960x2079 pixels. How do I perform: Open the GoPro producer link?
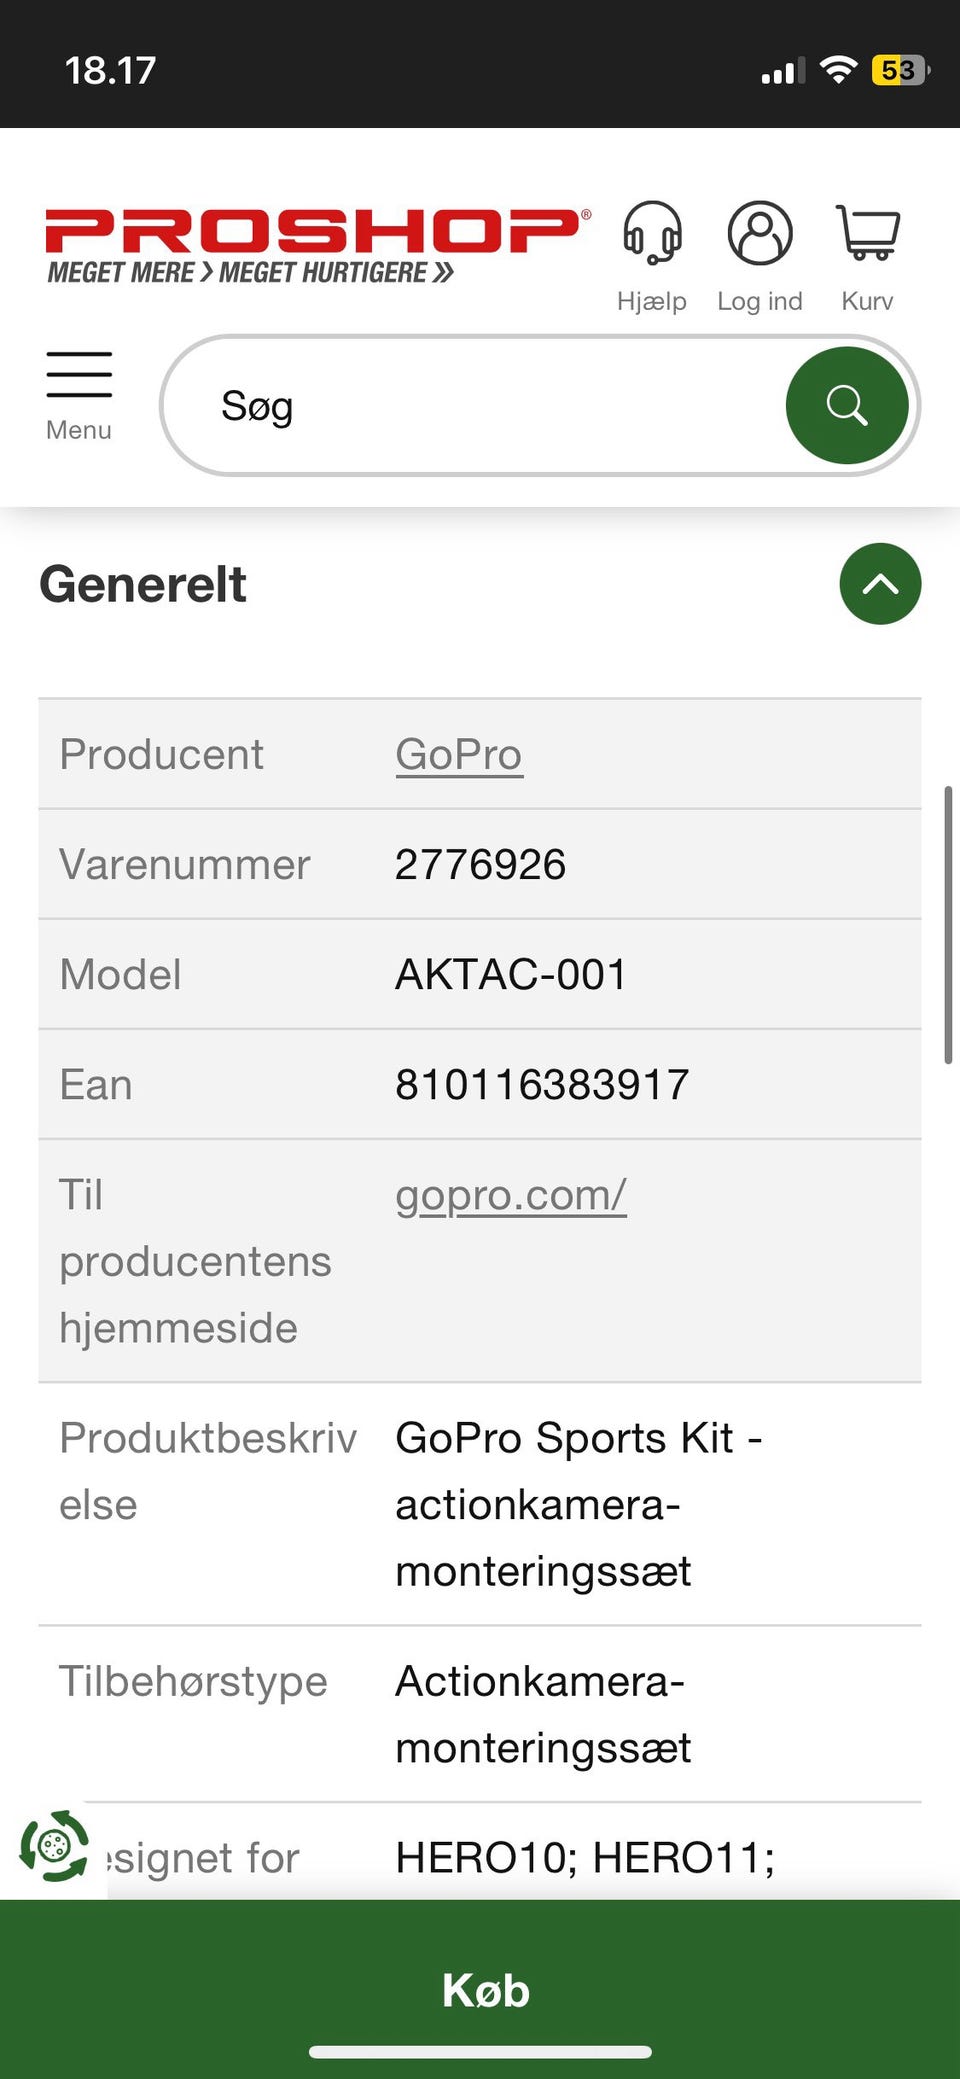point(459,754)
